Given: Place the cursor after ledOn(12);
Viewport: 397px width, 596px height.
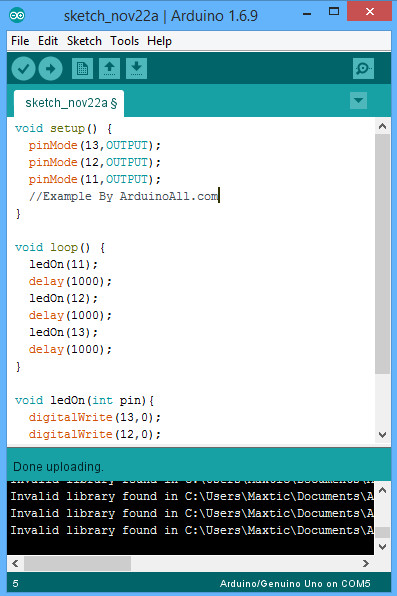Looking at the screenshot, I should coord(98,298).
